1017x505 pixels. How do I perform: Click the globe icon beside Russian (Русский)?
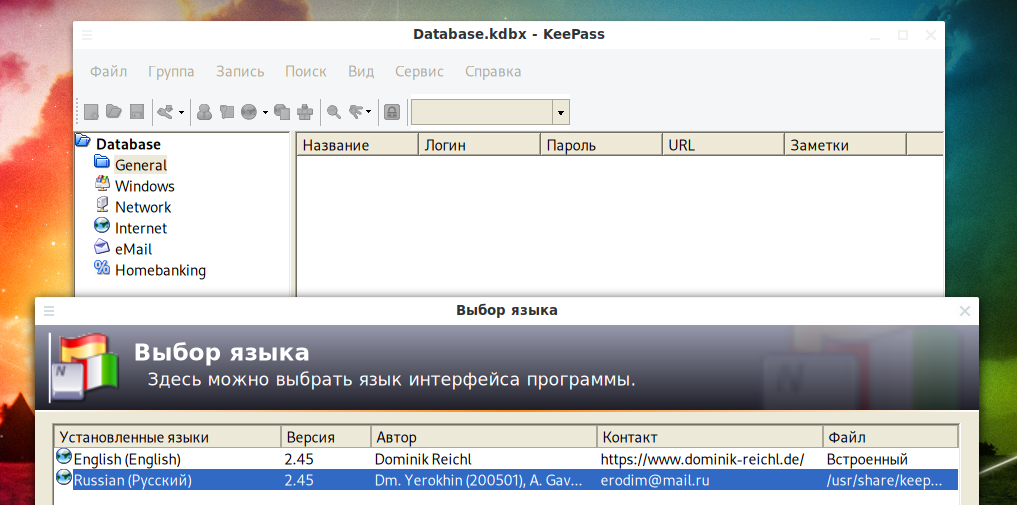(64, 477)
